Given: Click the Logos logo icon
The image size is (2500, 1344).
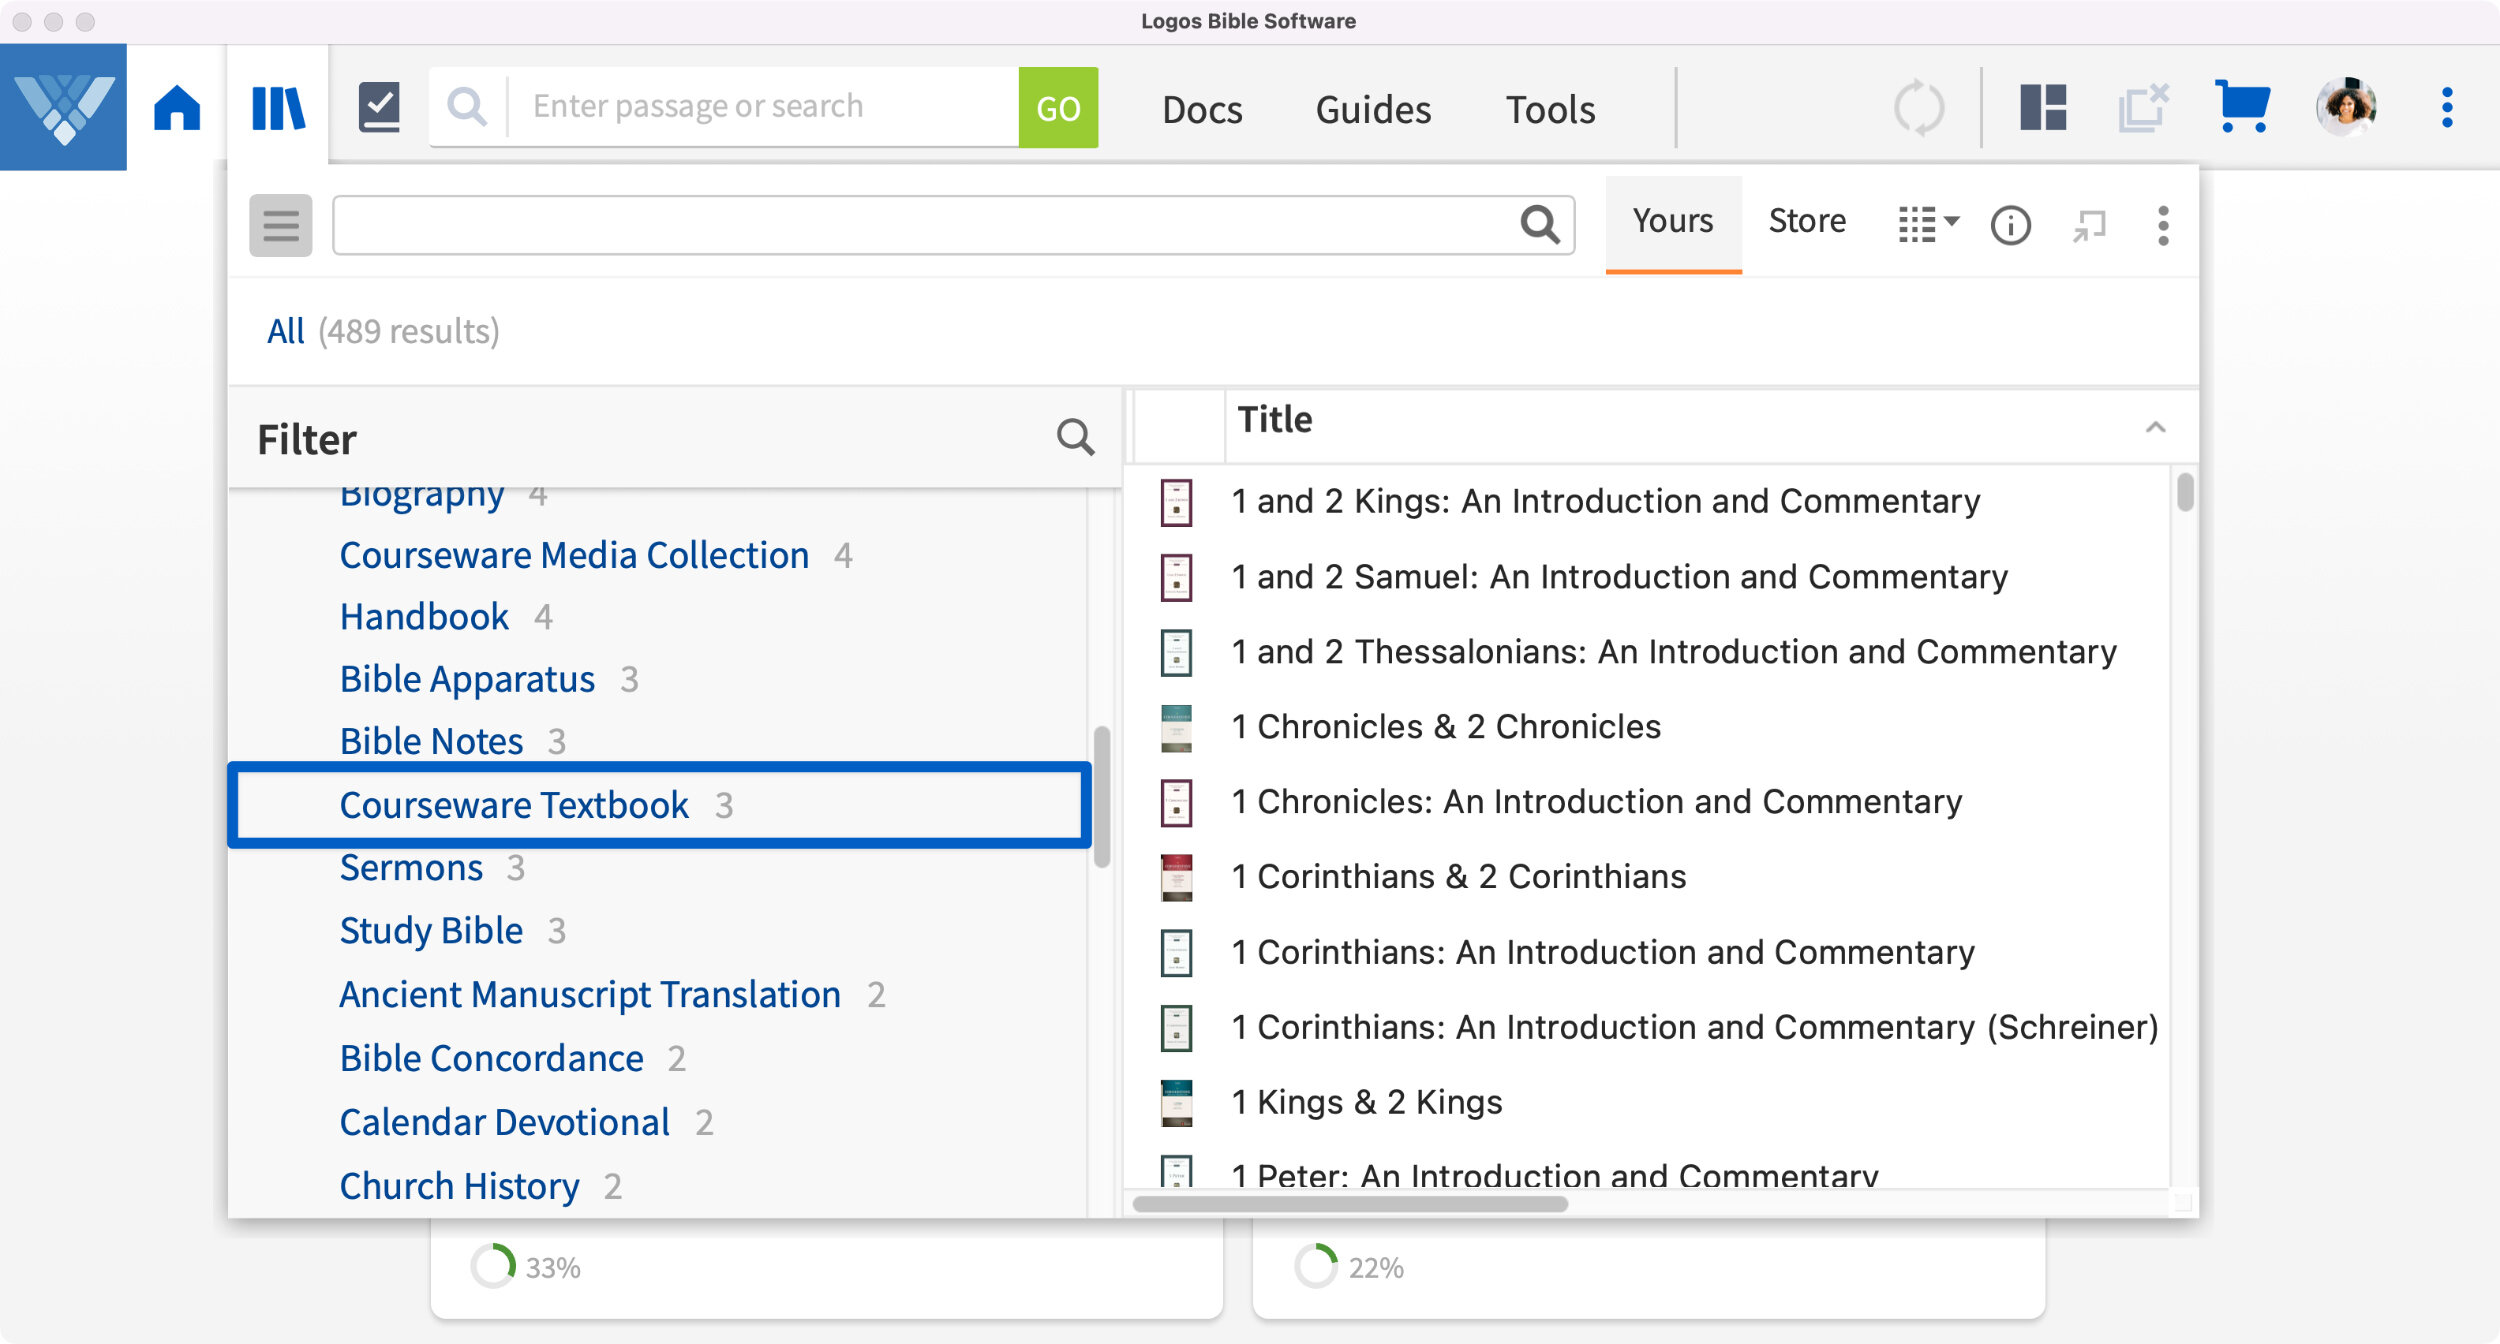Looking at the screenshot, I should 64,108.
